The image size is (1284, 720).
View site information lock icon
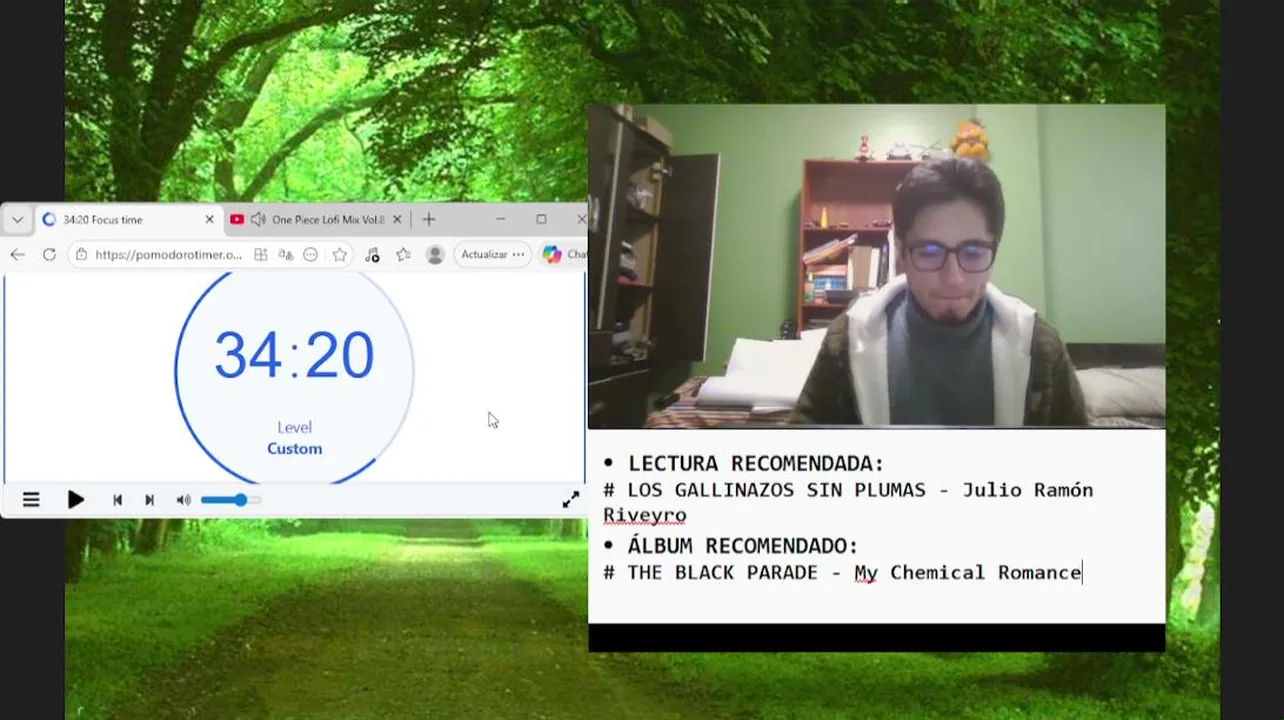(82, 255)
